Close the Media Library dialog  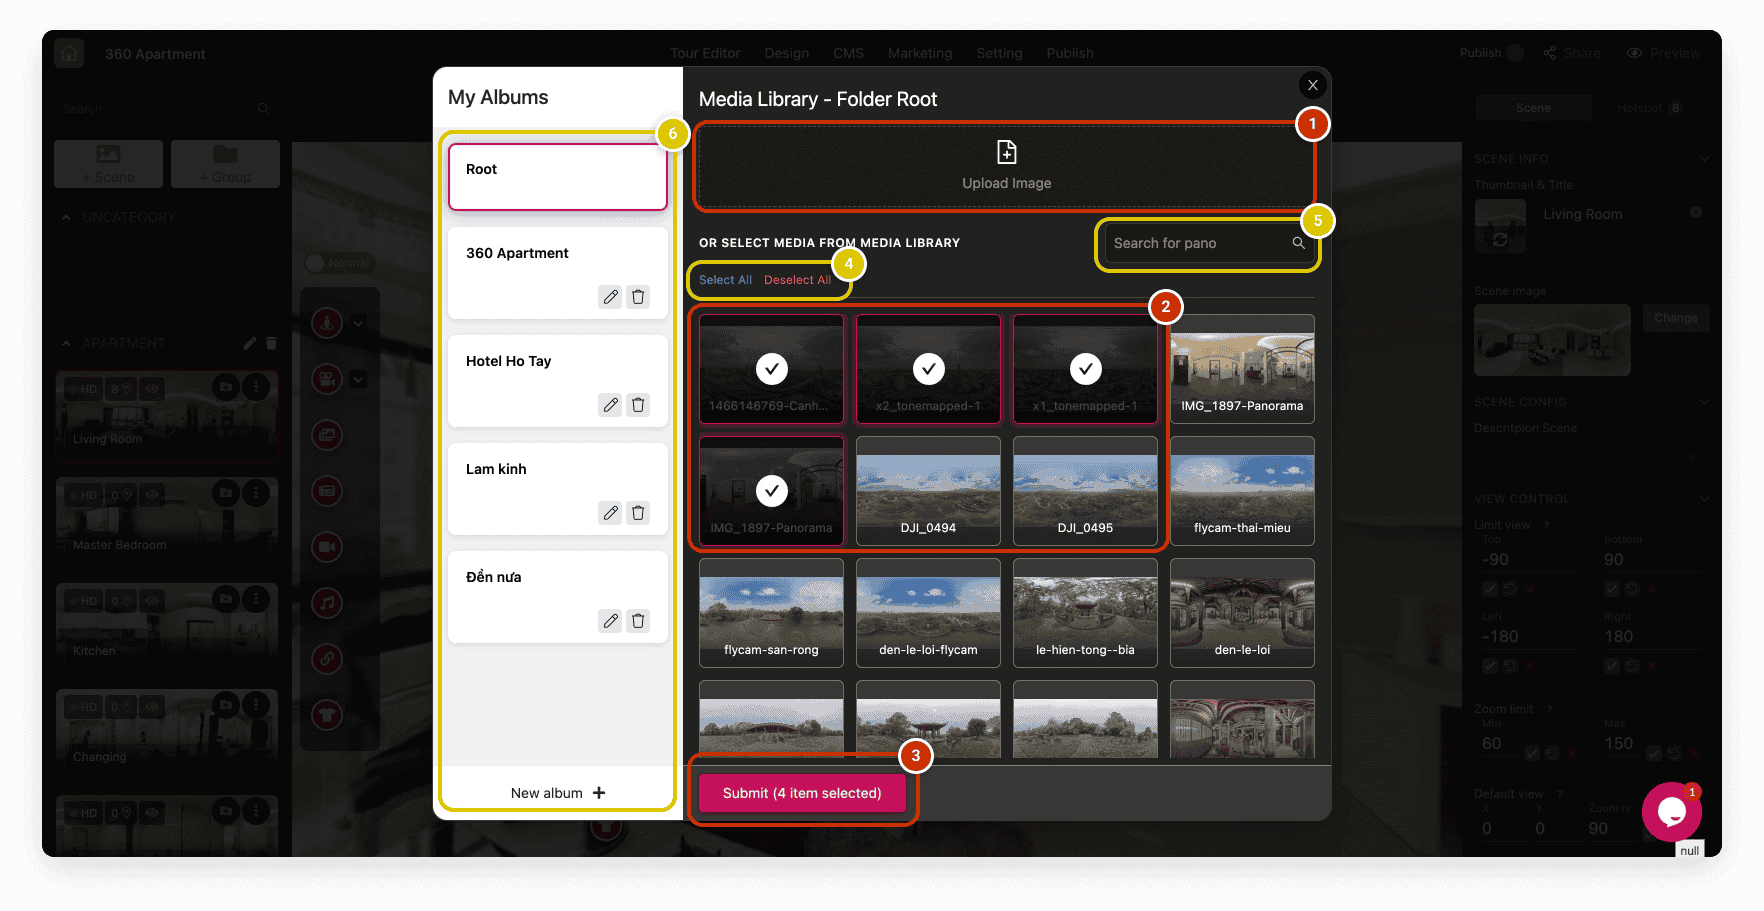[1312, 85]
